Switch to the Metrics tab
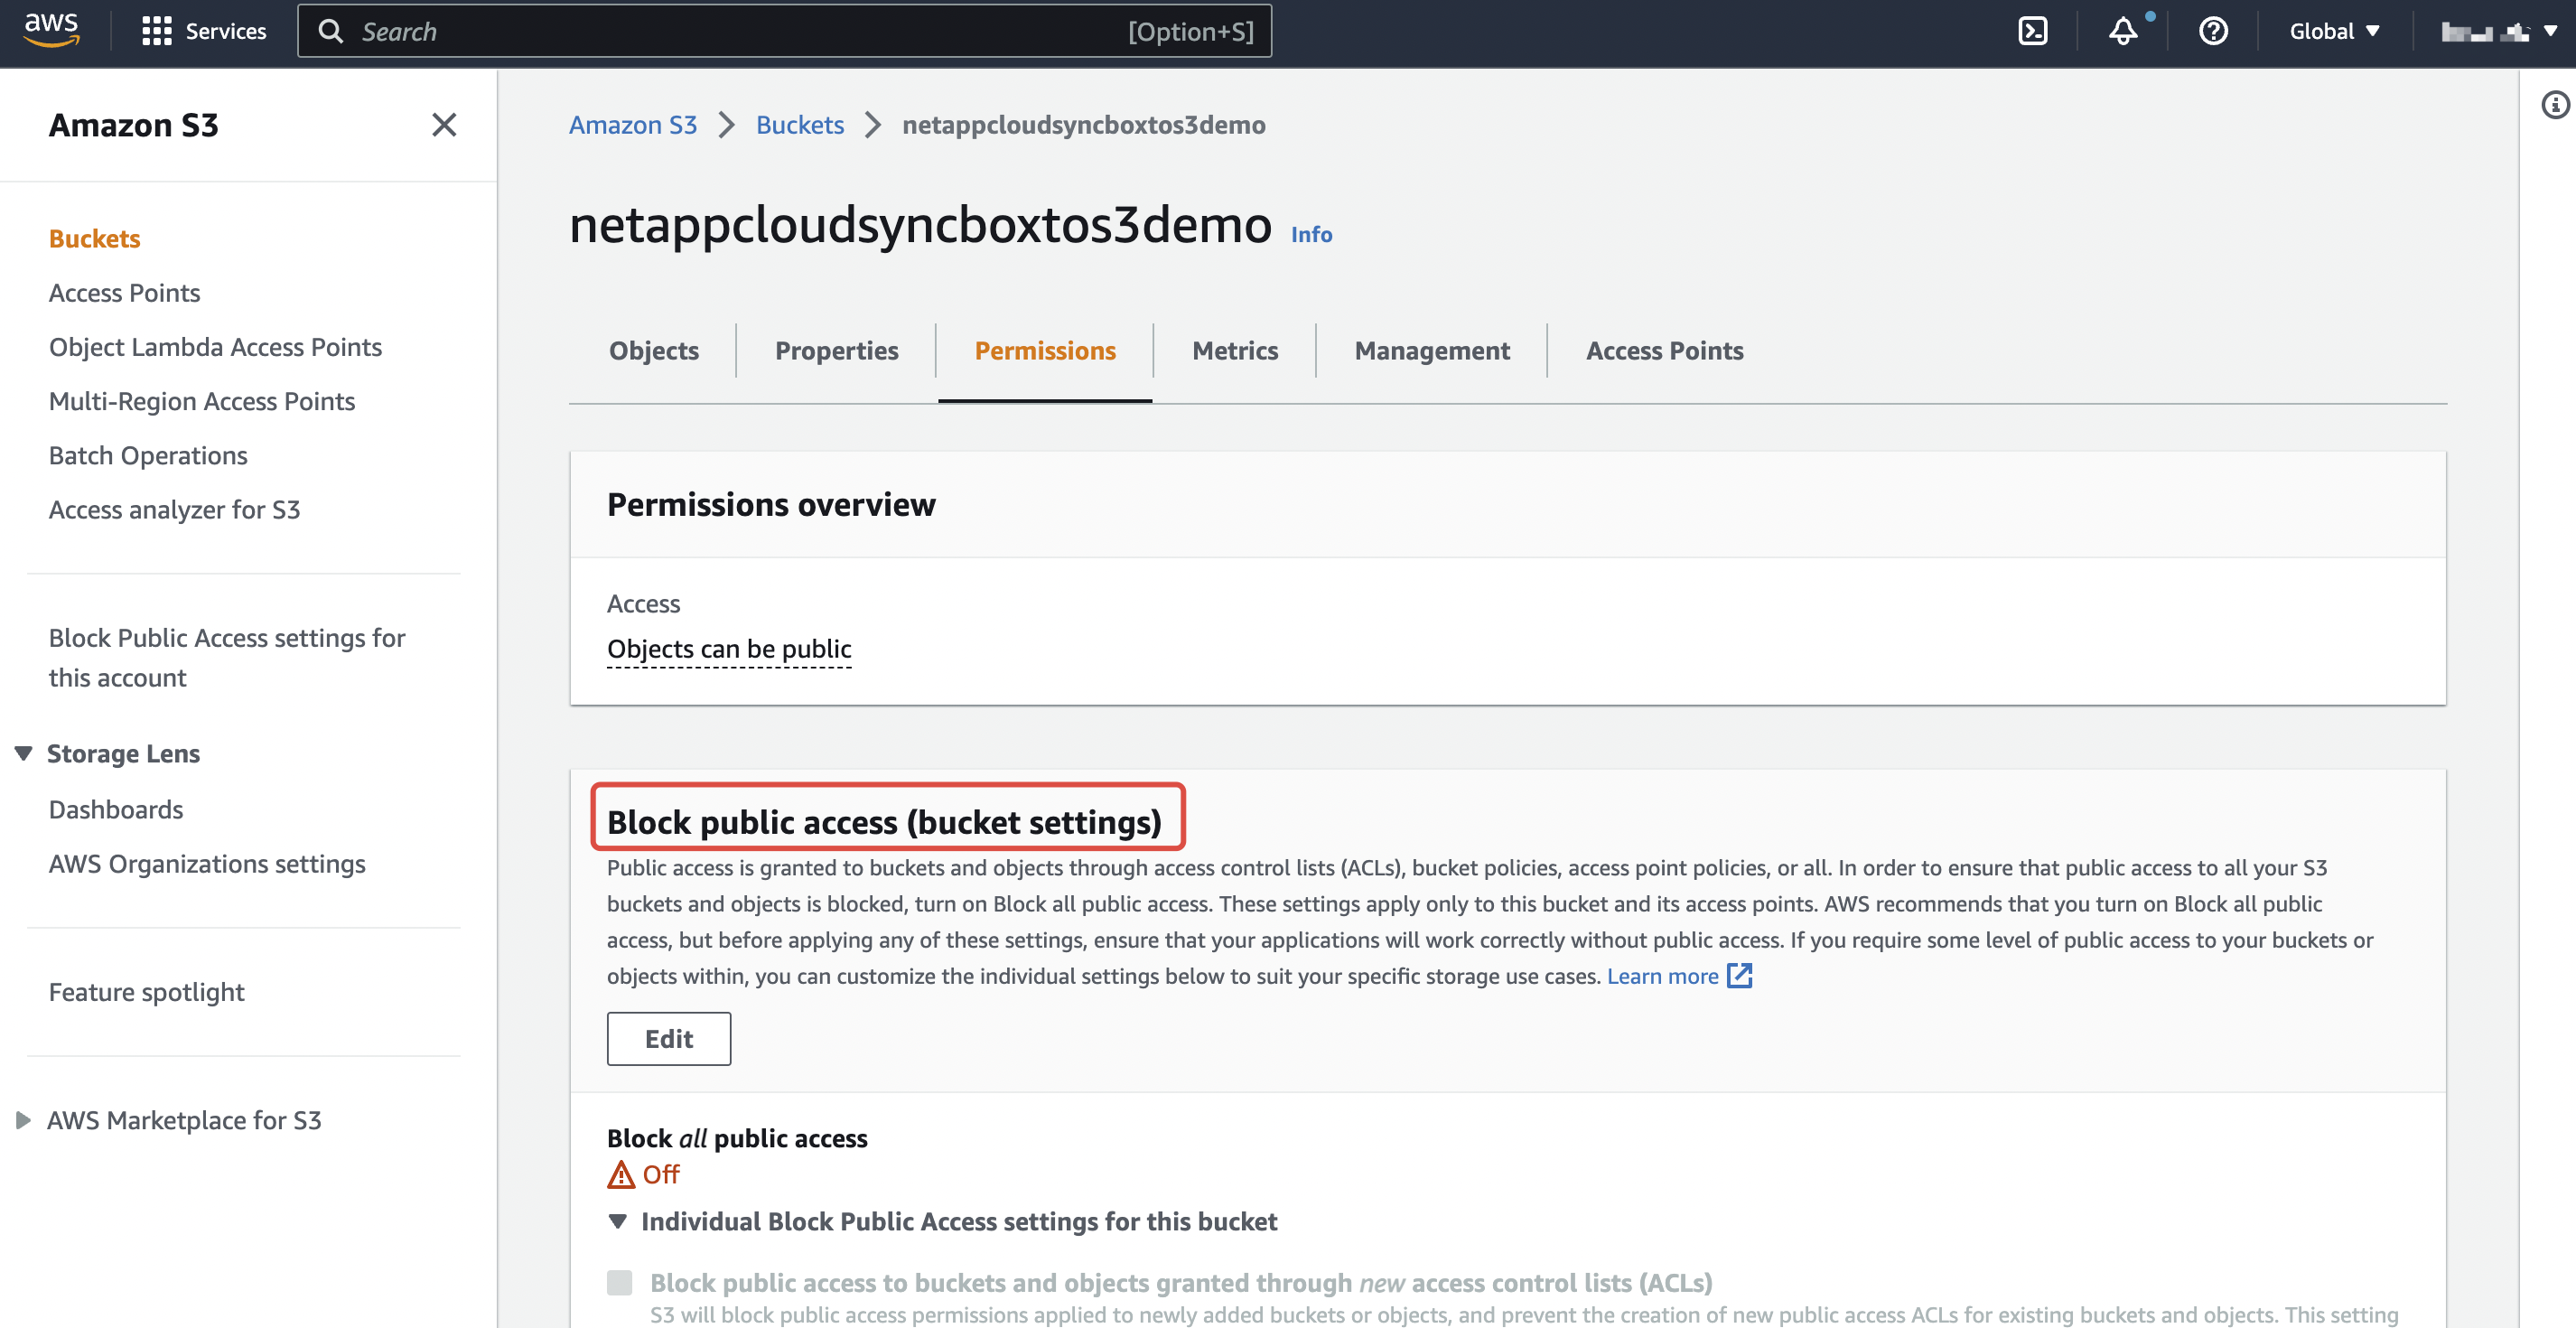Screen dimensions: 2576x1328 point(1235,350)
